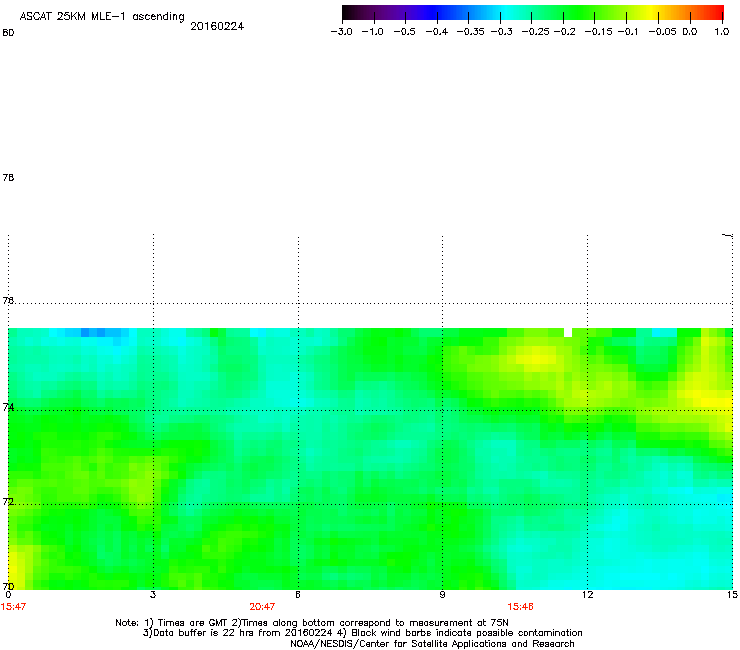The width and height of the screenshot is (740, 650).
Task: Click the latitude label 70
Action: pyautogui.click(x=8, y=586)
